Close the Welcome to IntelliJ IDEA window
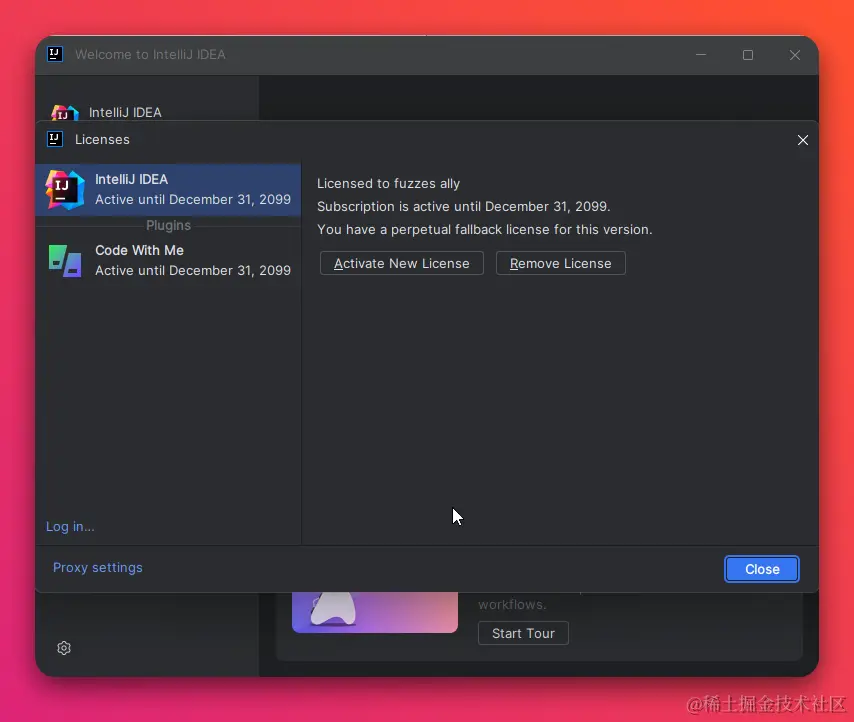The height and width of the screenshot is (722, 854). [x=795, y=55]
